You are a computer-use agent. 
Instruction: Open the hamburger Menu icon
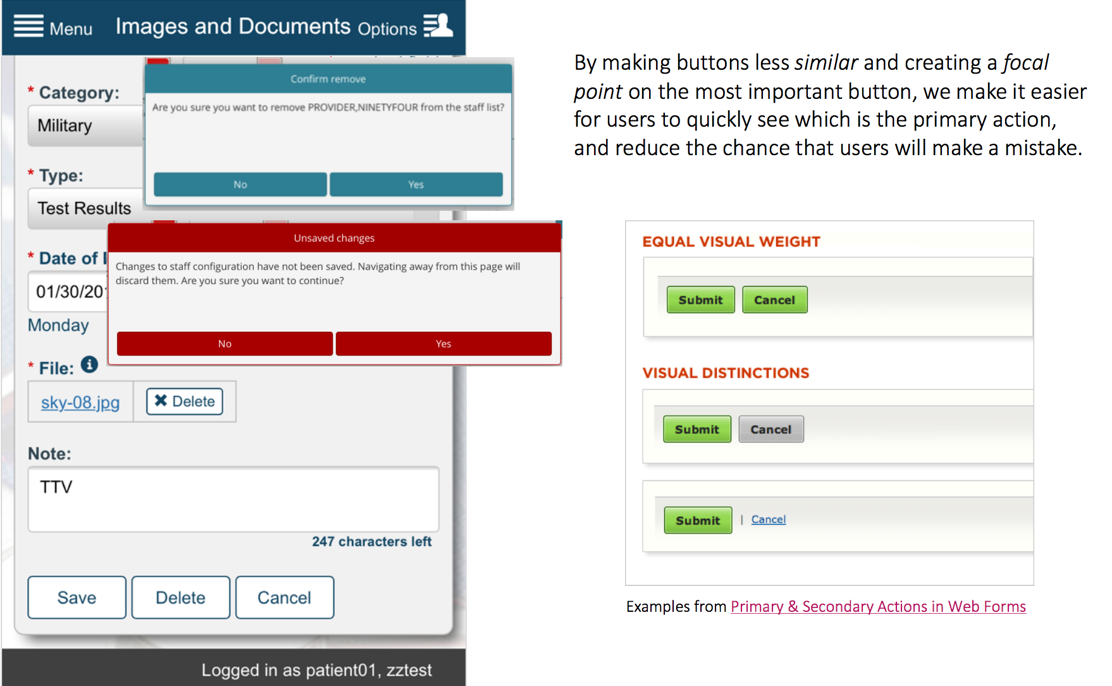pyautogui.click(x=29, y=26)
